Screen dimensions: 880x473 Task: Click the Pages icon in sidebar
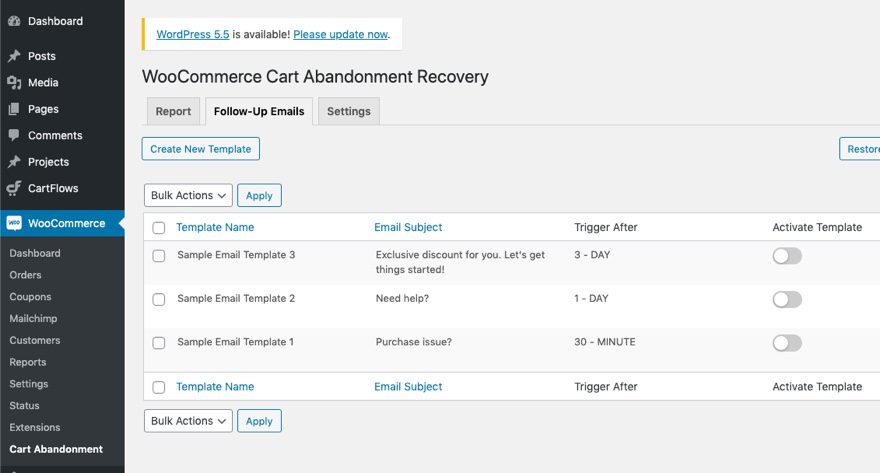(13, 109)
